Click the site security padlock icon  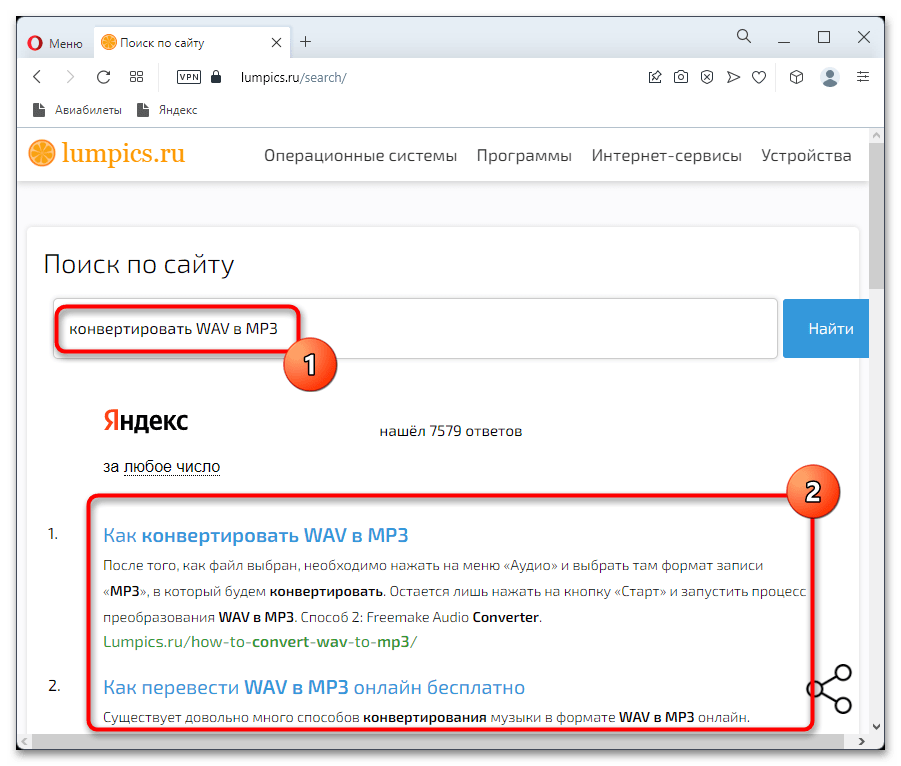[x=216, y=76]
